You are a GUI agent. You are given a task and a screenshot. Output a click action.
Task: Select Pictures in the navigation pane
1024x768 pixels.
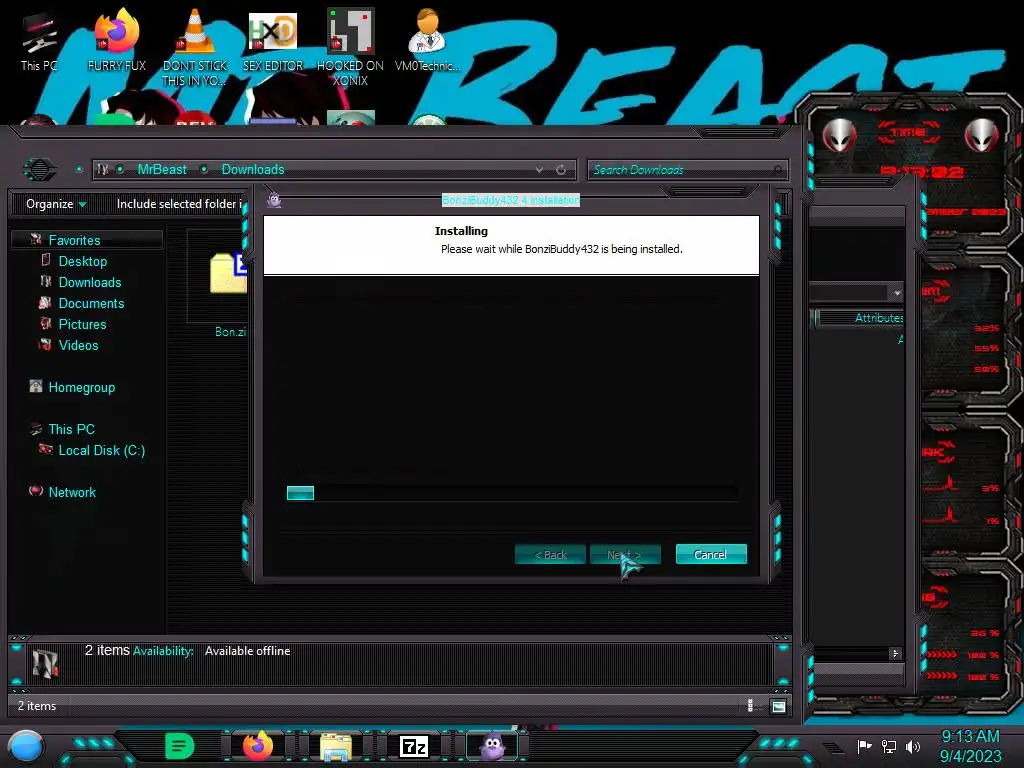[82, 324]
